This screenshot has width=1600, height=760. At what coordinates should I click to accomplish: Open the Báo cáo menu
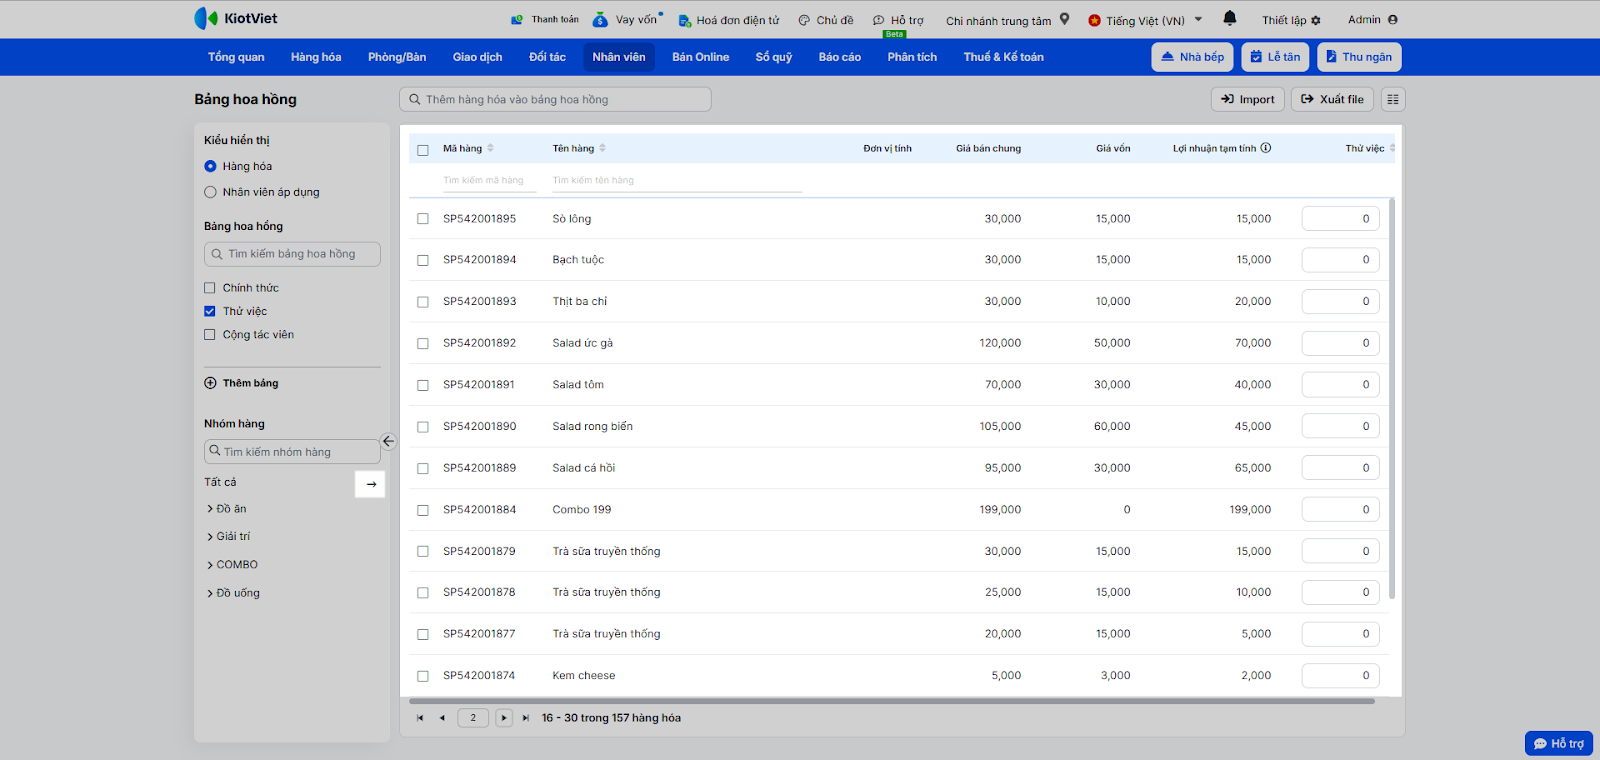[839, 57]
